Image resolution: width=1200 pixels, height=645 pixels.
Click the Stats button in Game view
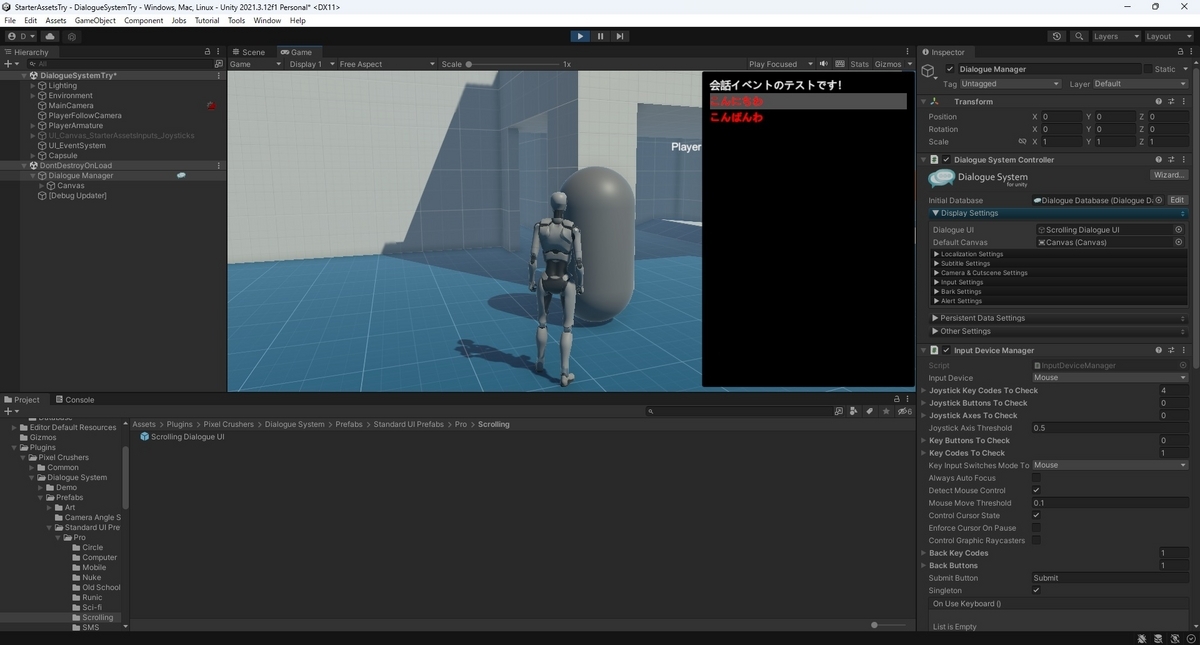pyautogui.click(x=859, y=63)
